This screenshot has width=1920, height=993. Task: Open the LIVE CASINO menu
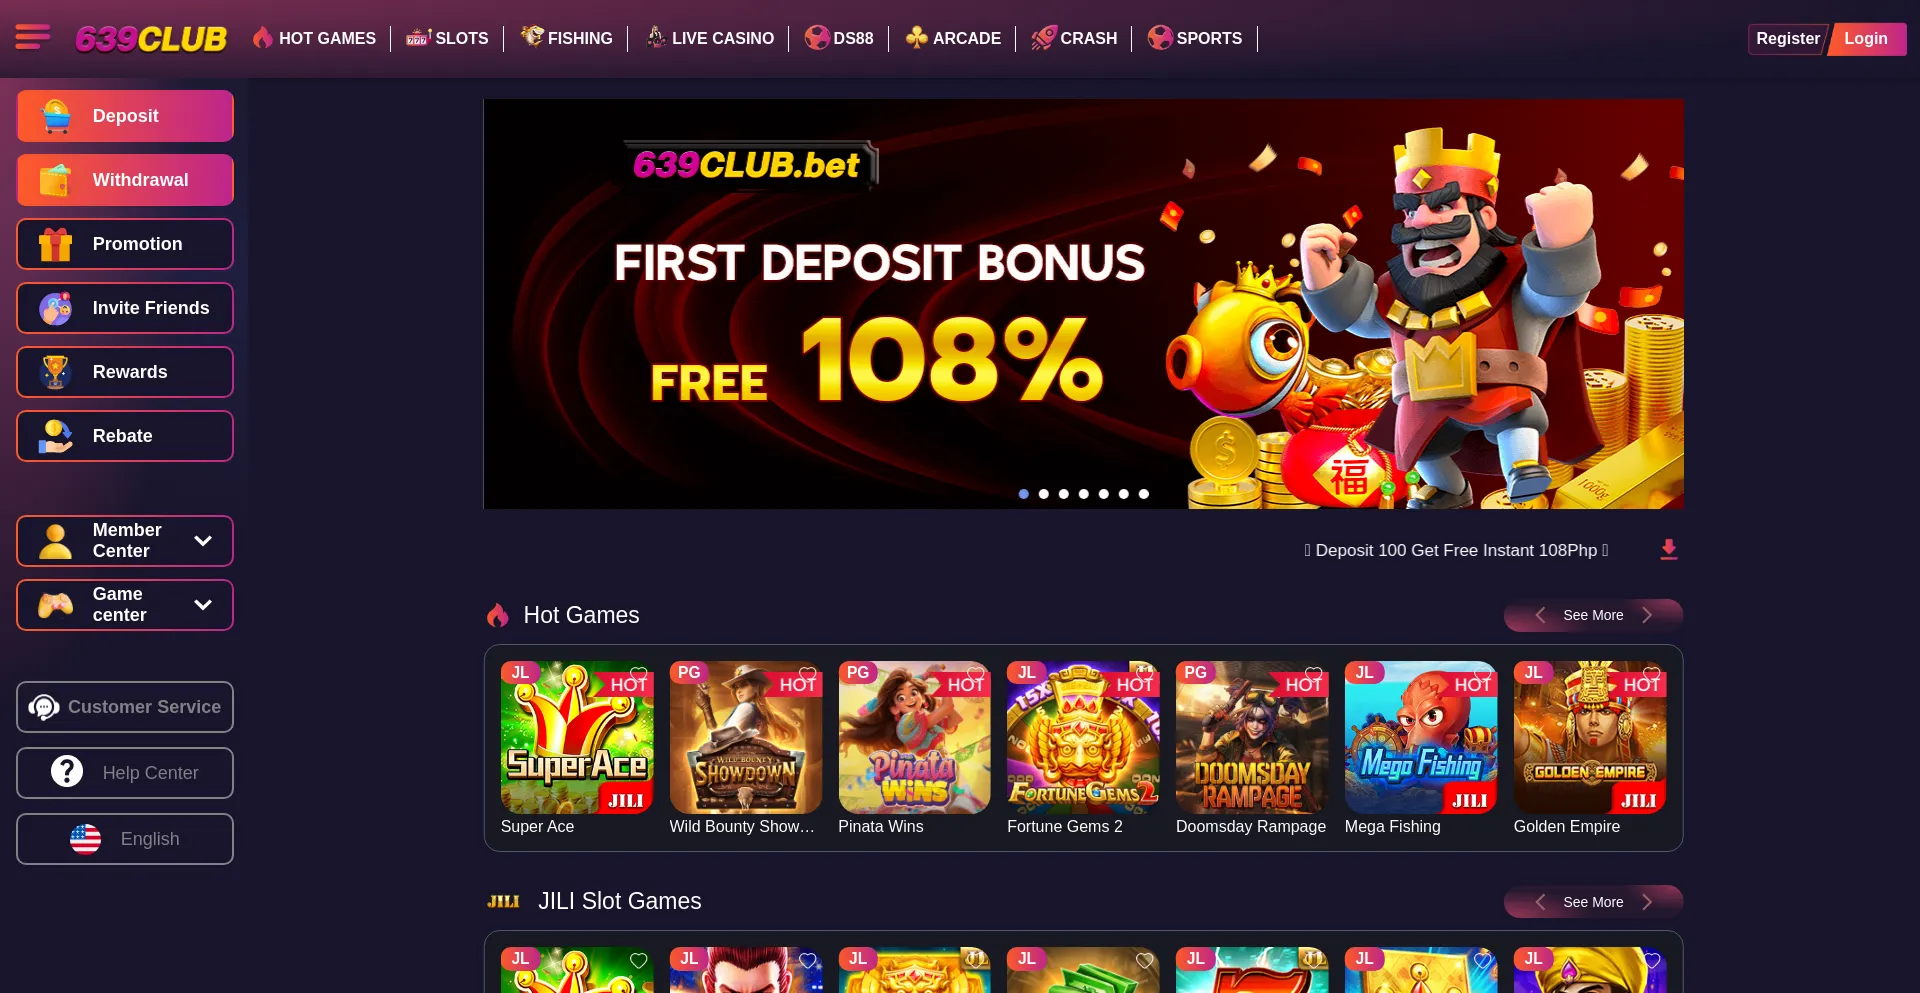[710, 38]
